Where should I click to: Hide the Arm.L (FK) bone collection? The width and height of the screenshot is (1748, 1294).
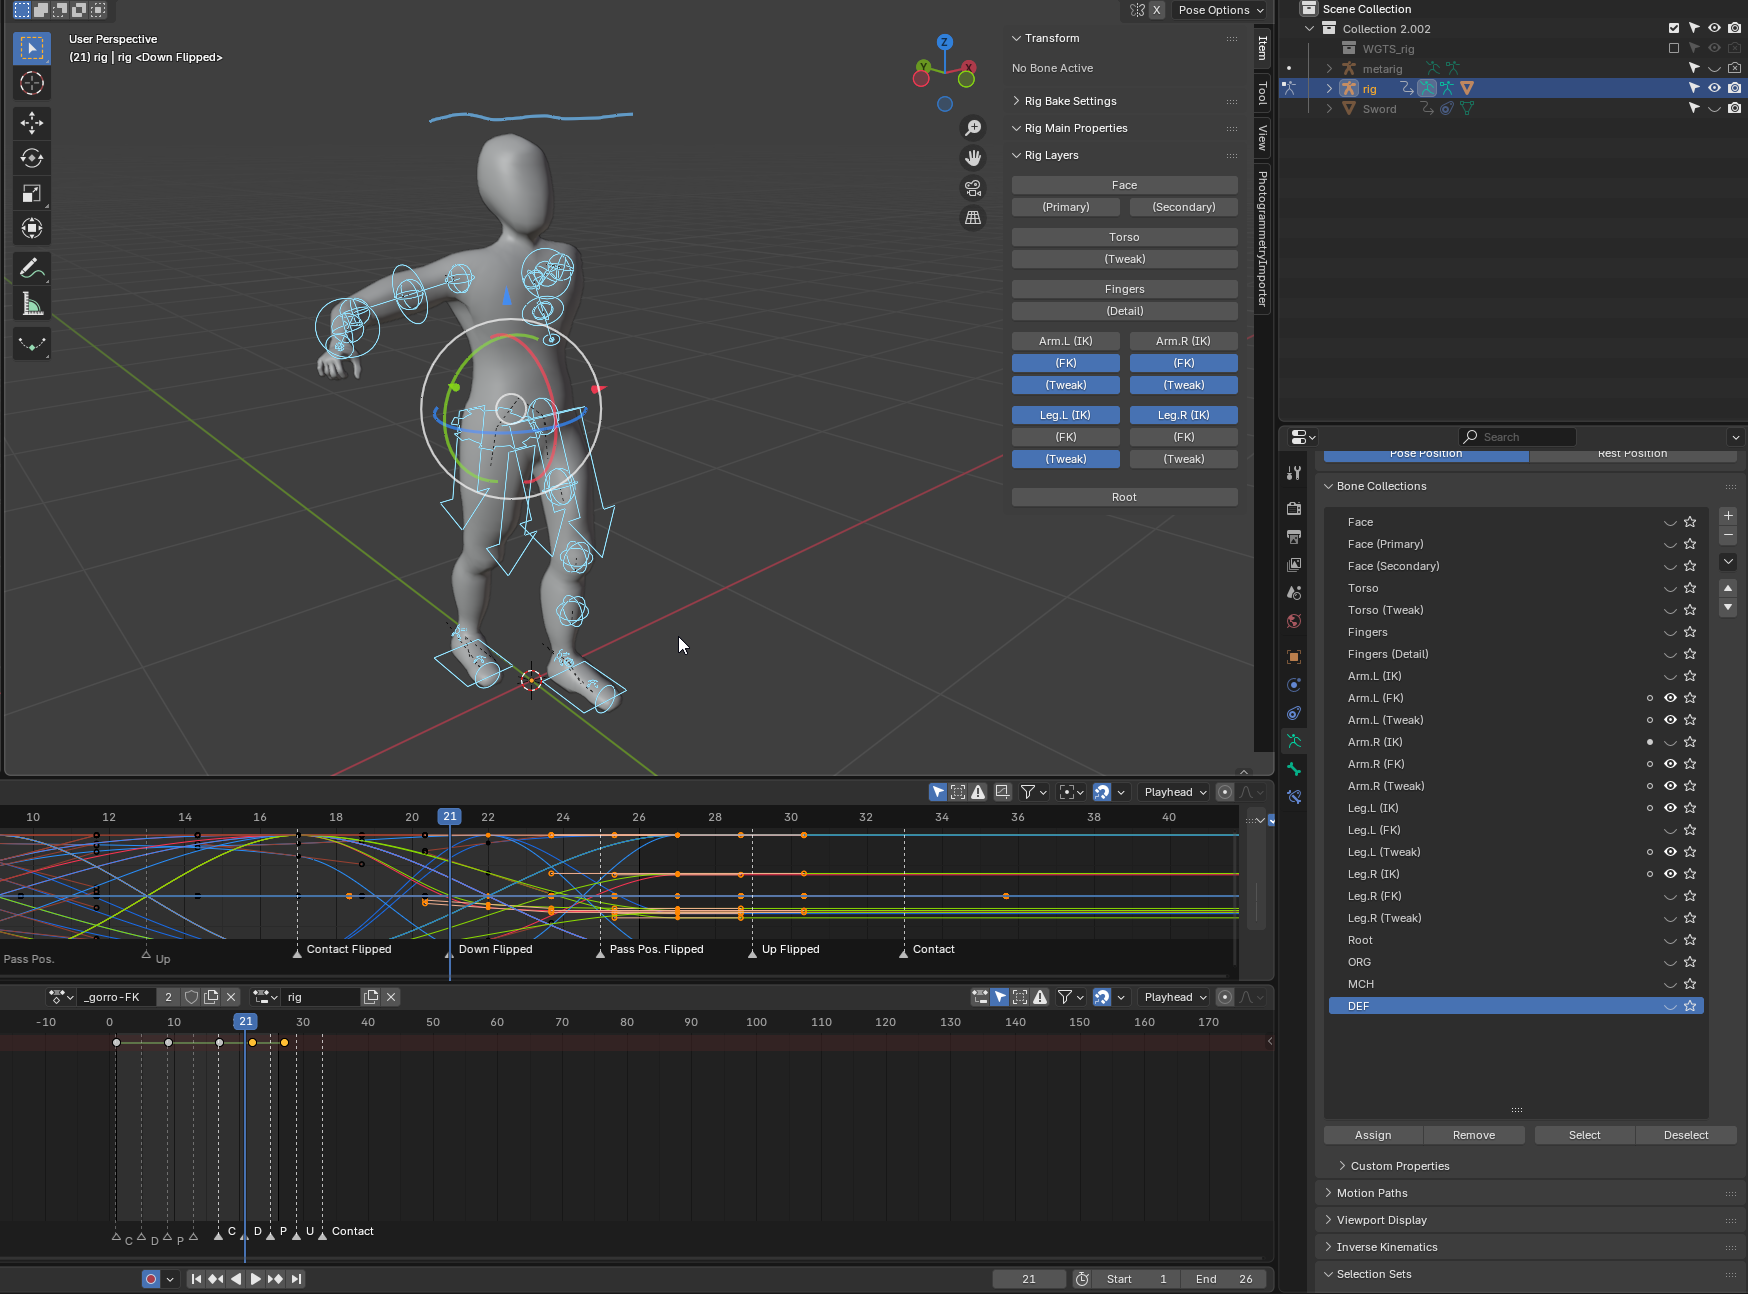pos(1670,698)
